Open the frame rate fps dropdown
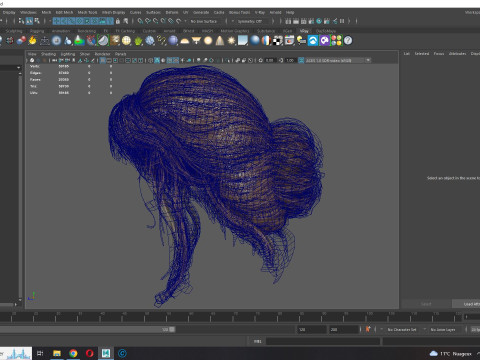Viewport: 480px width, 360px height. 475,329
